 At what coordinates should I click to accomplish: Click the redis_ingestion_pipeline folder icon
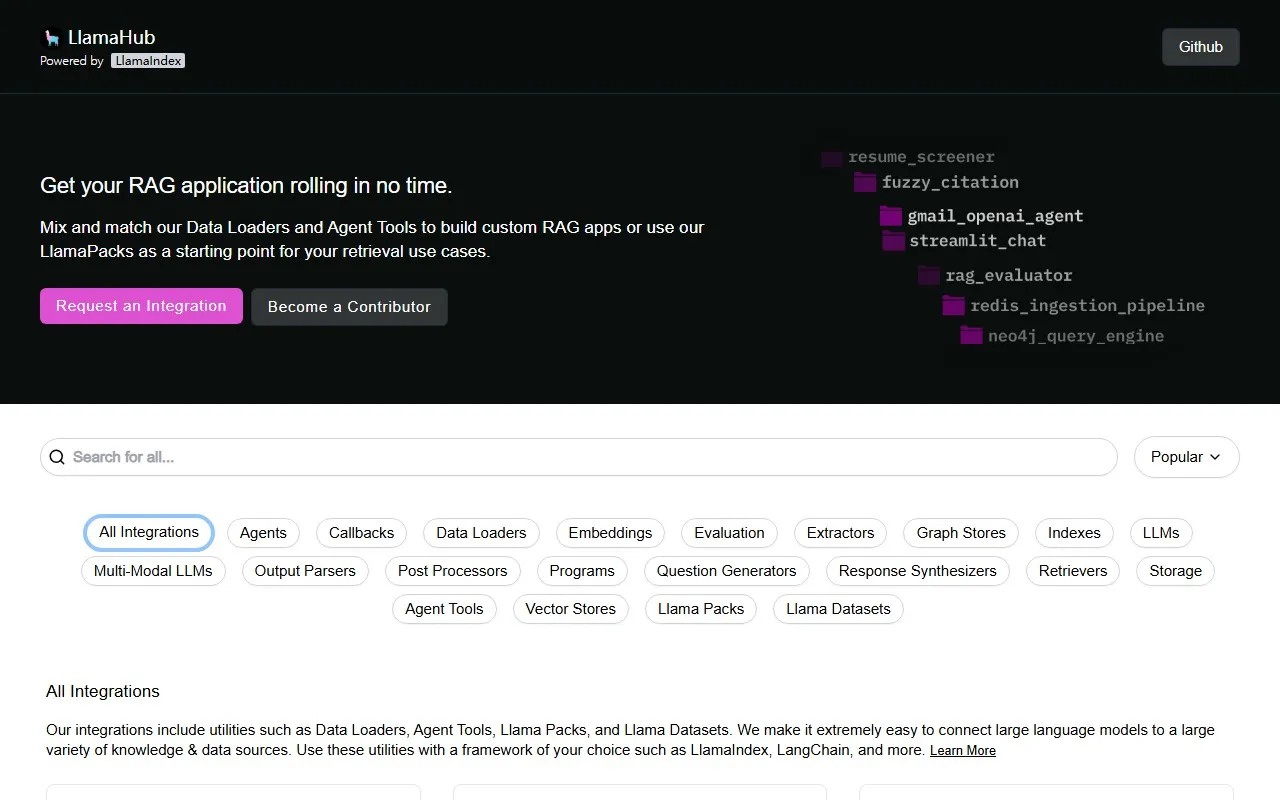(953, 306)
